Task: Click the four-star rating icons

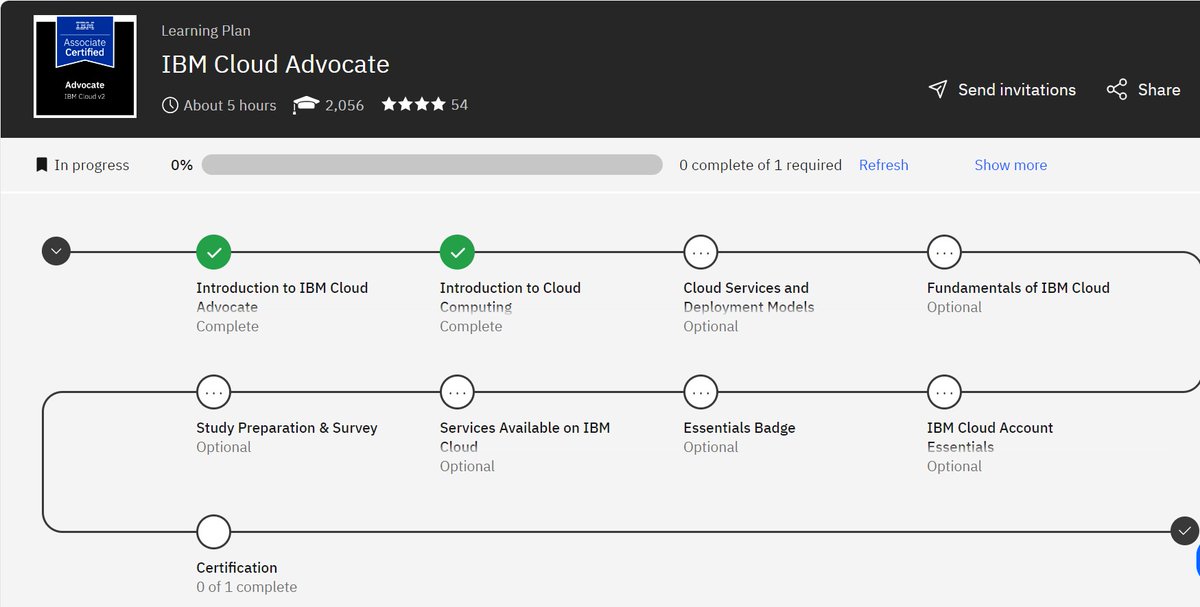Action: 413,104
